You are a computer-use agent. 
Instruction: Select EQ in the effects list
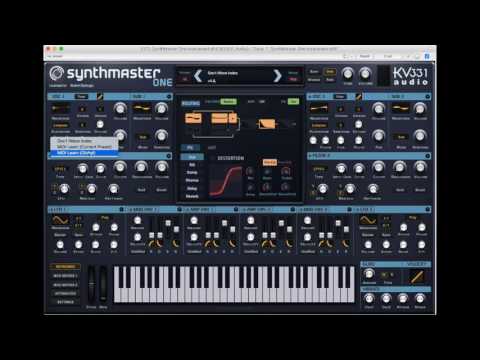(192, 165)
